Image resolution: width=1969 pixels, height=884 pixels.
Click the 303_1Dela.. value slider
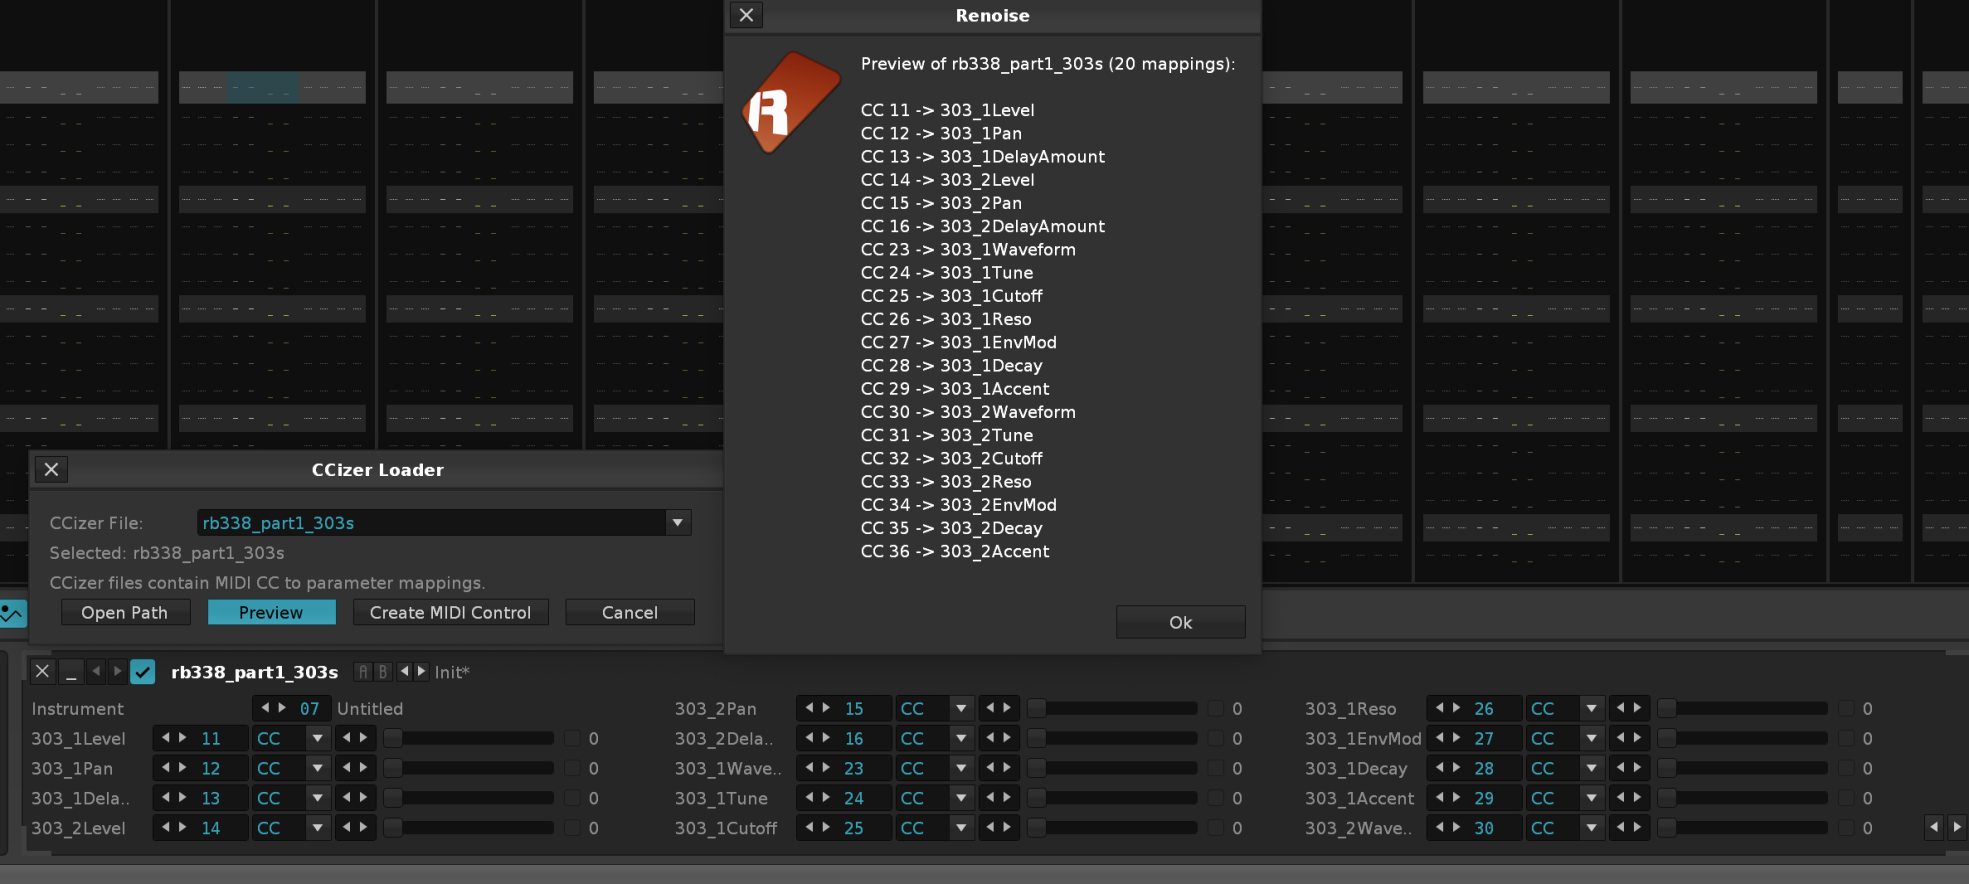469,798
